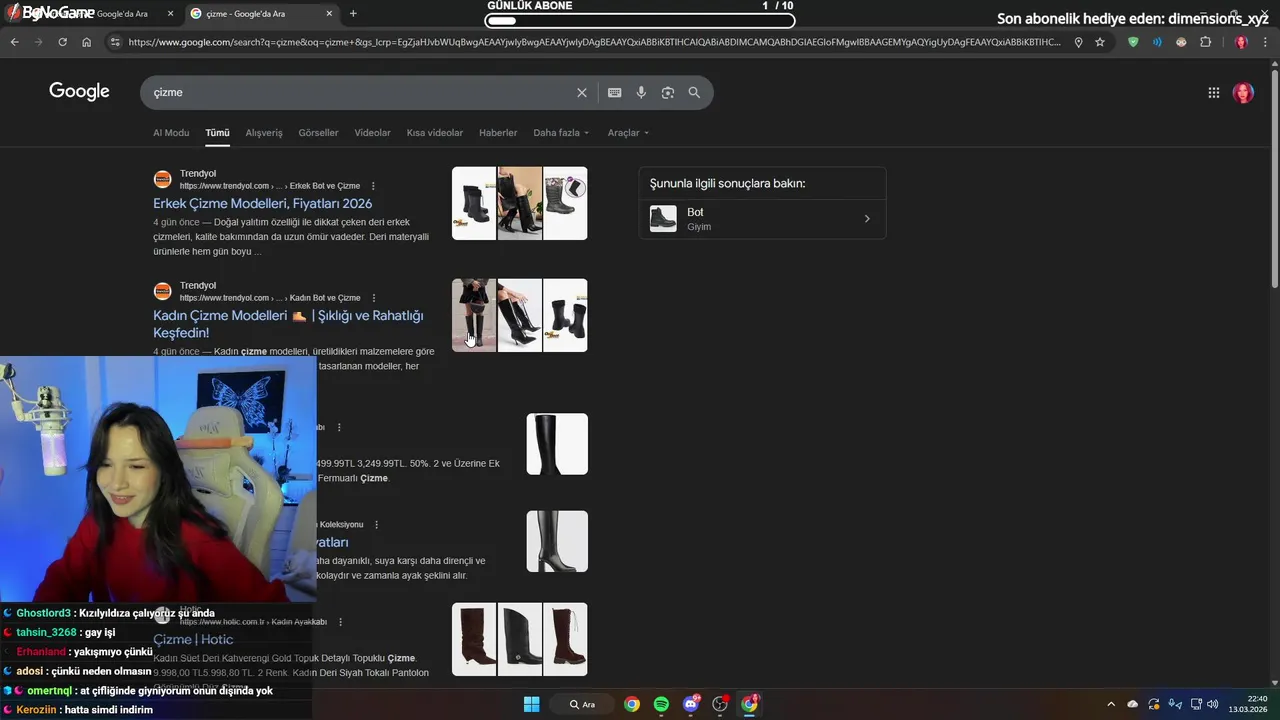Open the Chrome three-dot menu

click(x=1266, y=42)
